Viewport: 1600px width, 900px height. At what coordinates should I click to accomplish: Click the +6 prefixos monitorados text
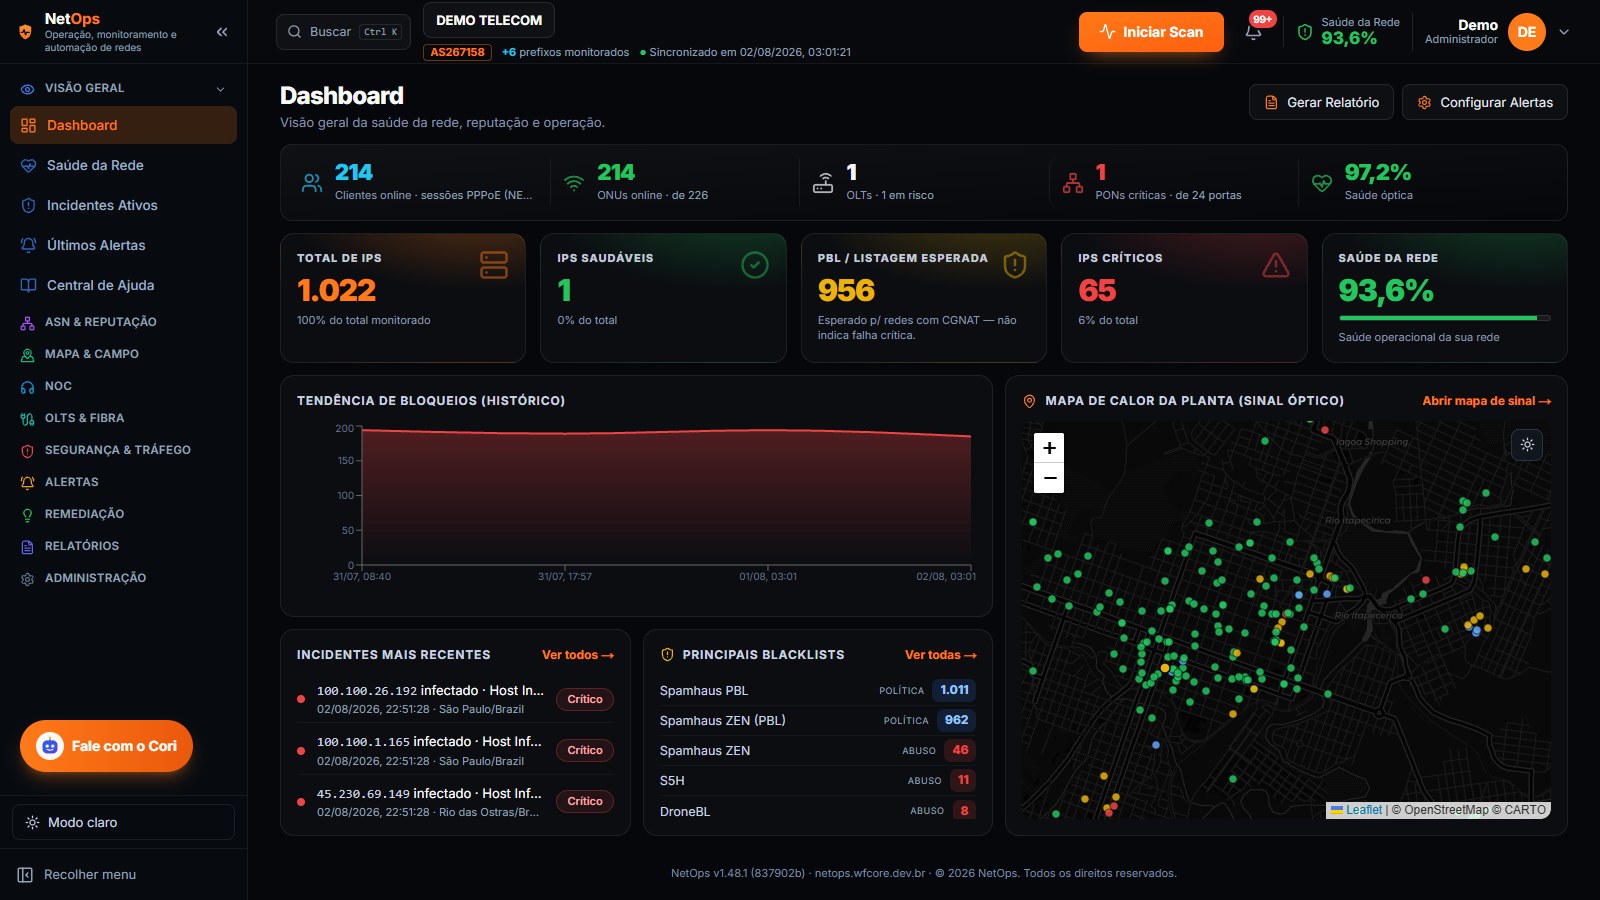[565, 52]
